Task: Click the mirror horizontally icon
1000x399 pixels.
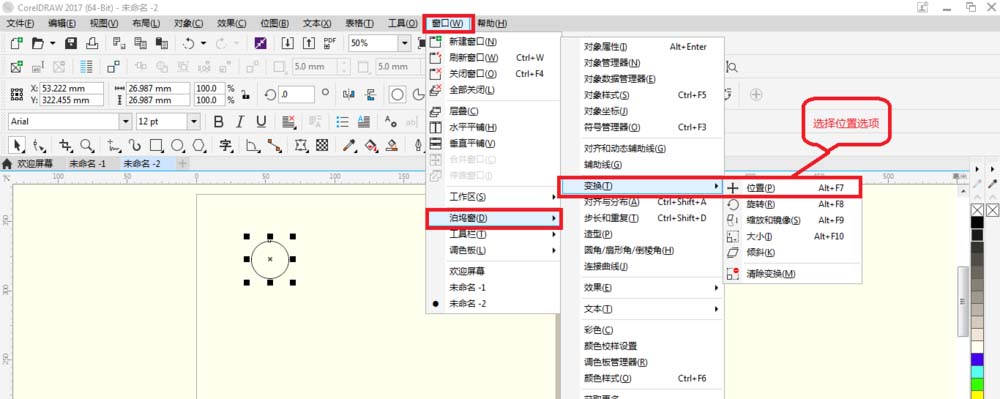Action: tap(349, 94)
